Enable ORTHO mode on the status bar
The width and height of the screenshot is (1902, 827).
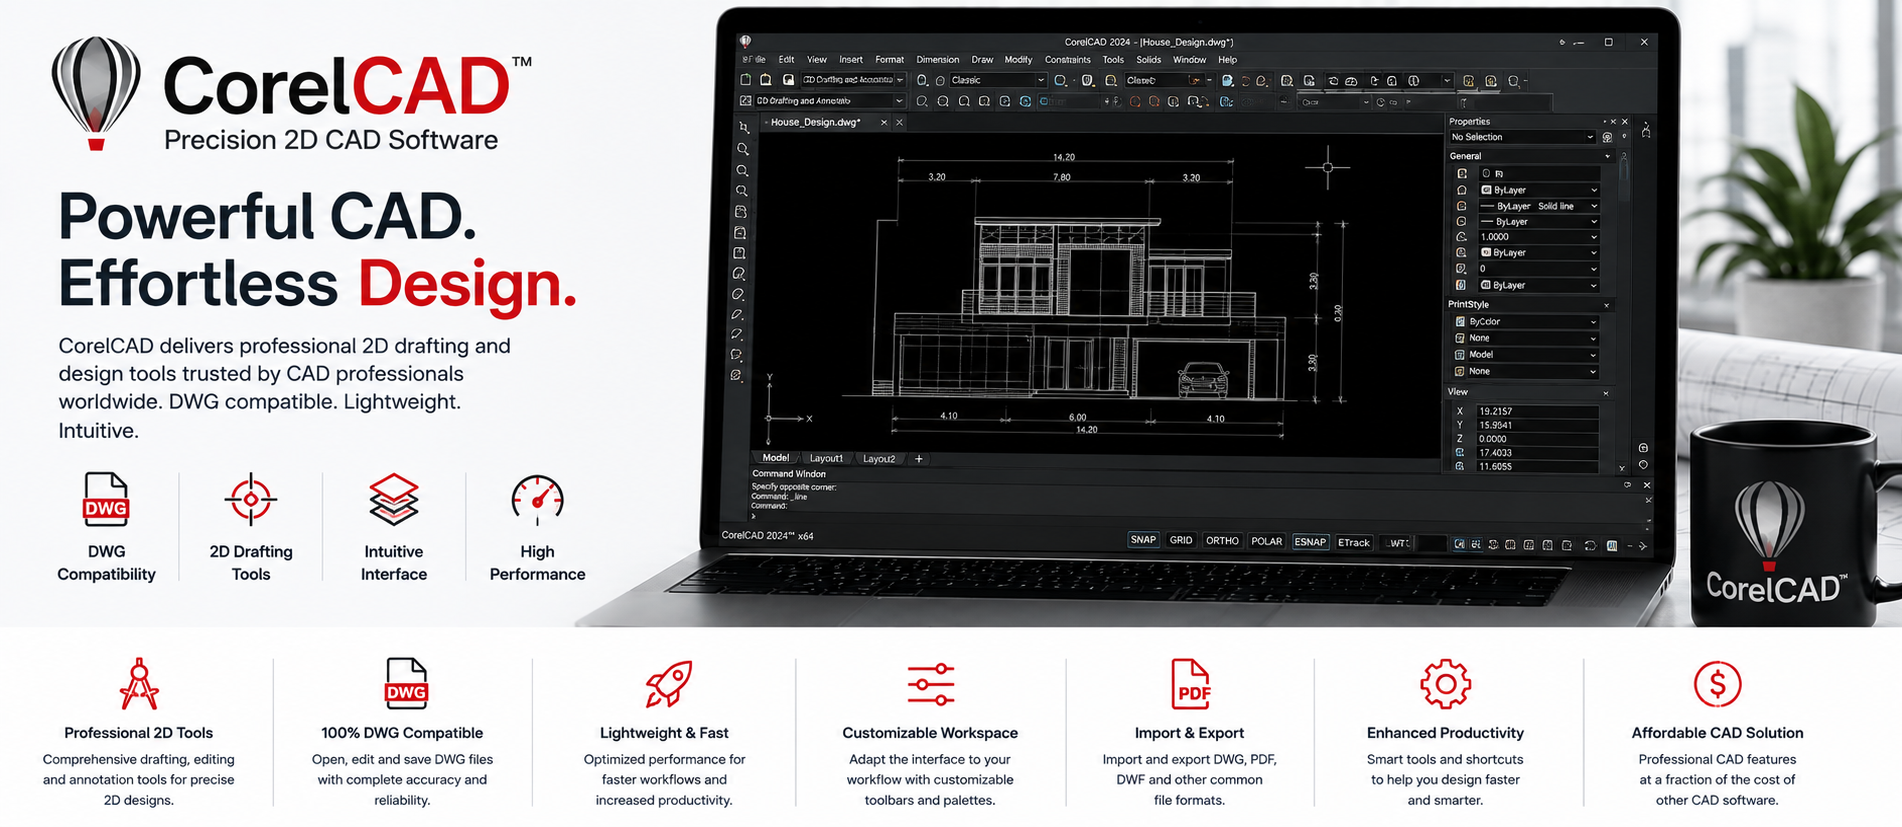point(1222,541)
